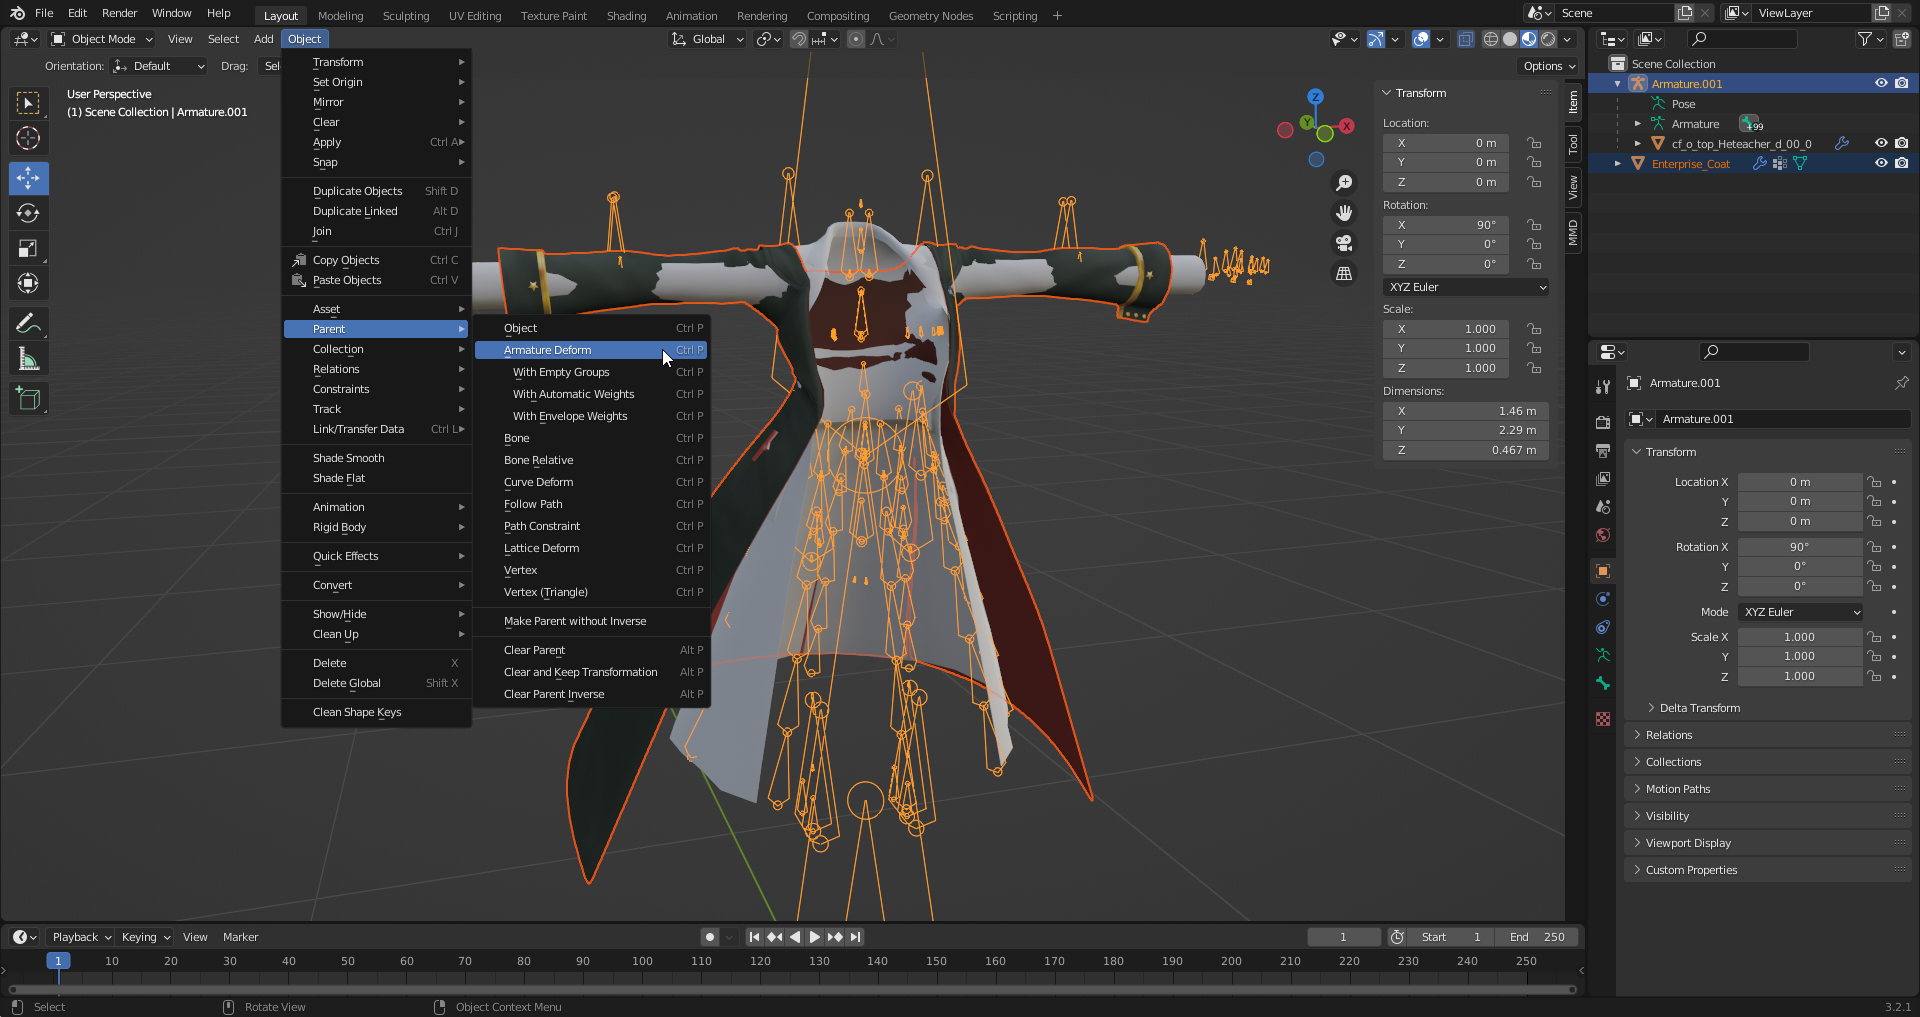Expand the cf_o_top_Heteacher item in the Outliner
1920x1017 pixels.
[1637, 143]
